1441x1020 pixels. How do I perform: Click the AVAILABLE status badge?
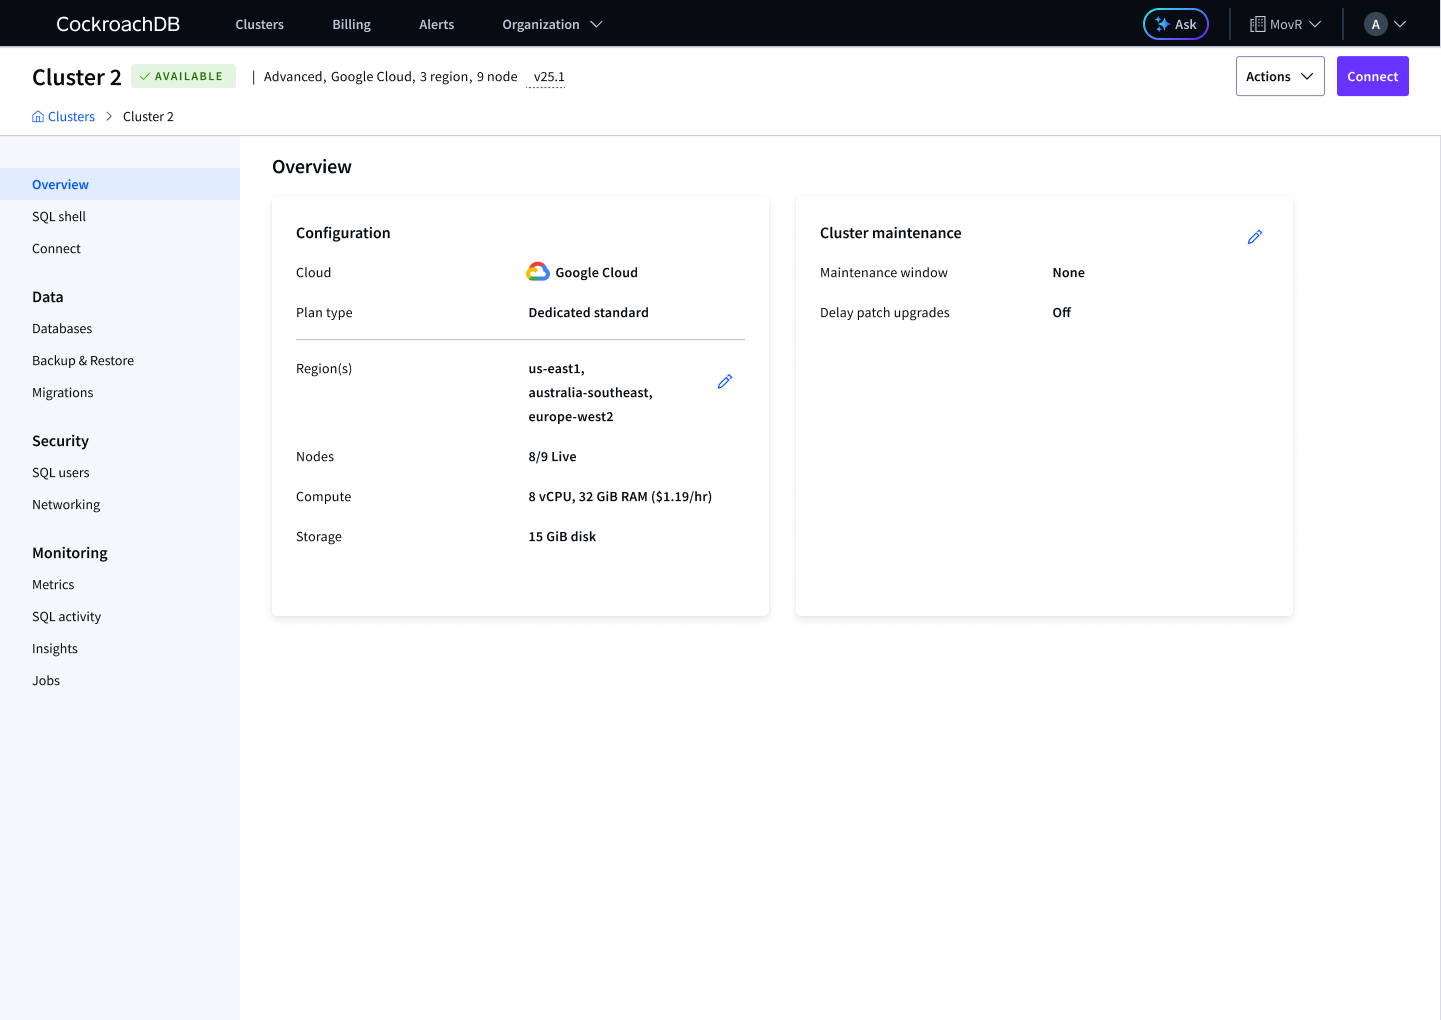(183, 76)
